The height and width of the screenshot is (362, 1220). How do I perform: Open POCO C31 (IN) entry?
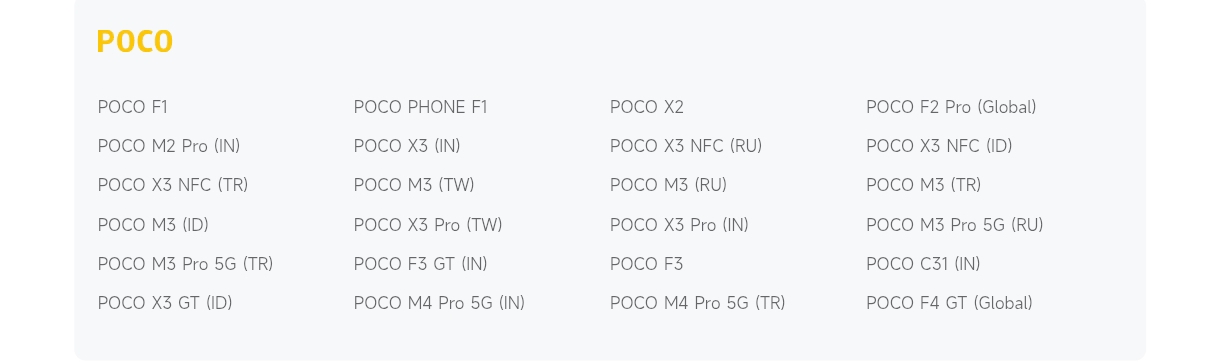click(923, 264)
